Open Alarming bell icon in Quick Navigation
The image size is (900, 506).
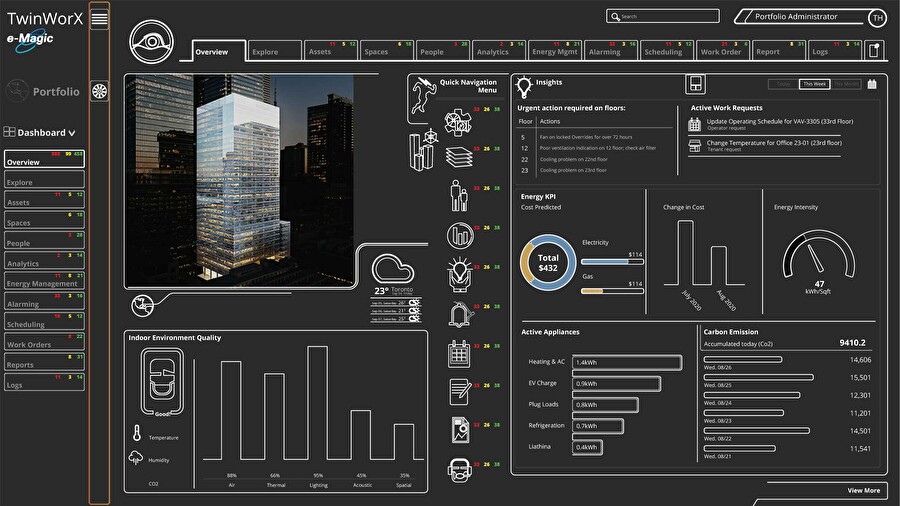[460, 314]
